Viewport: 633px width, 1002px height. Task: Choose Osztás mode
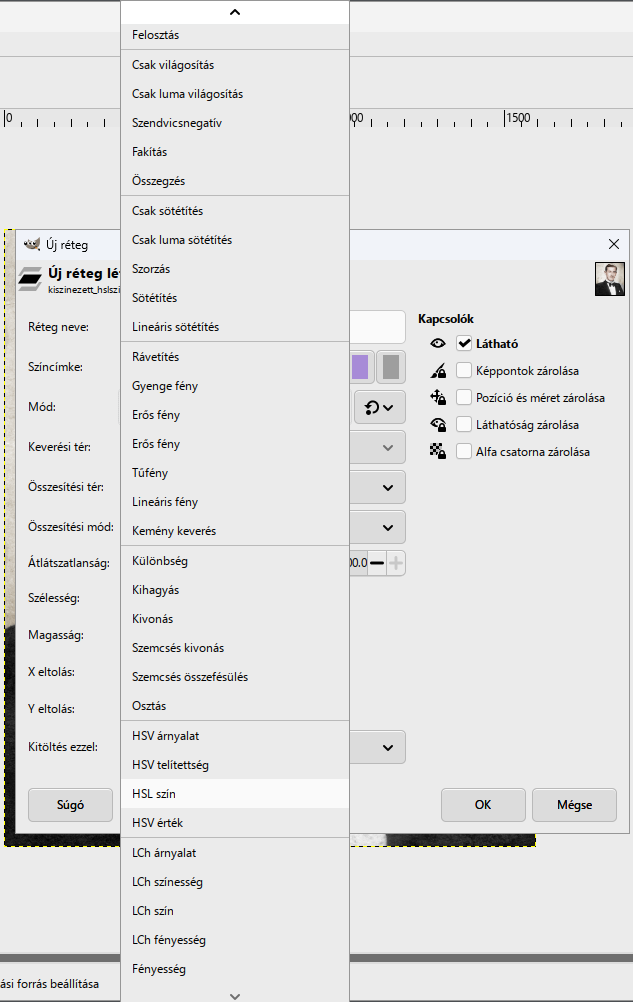235,706
